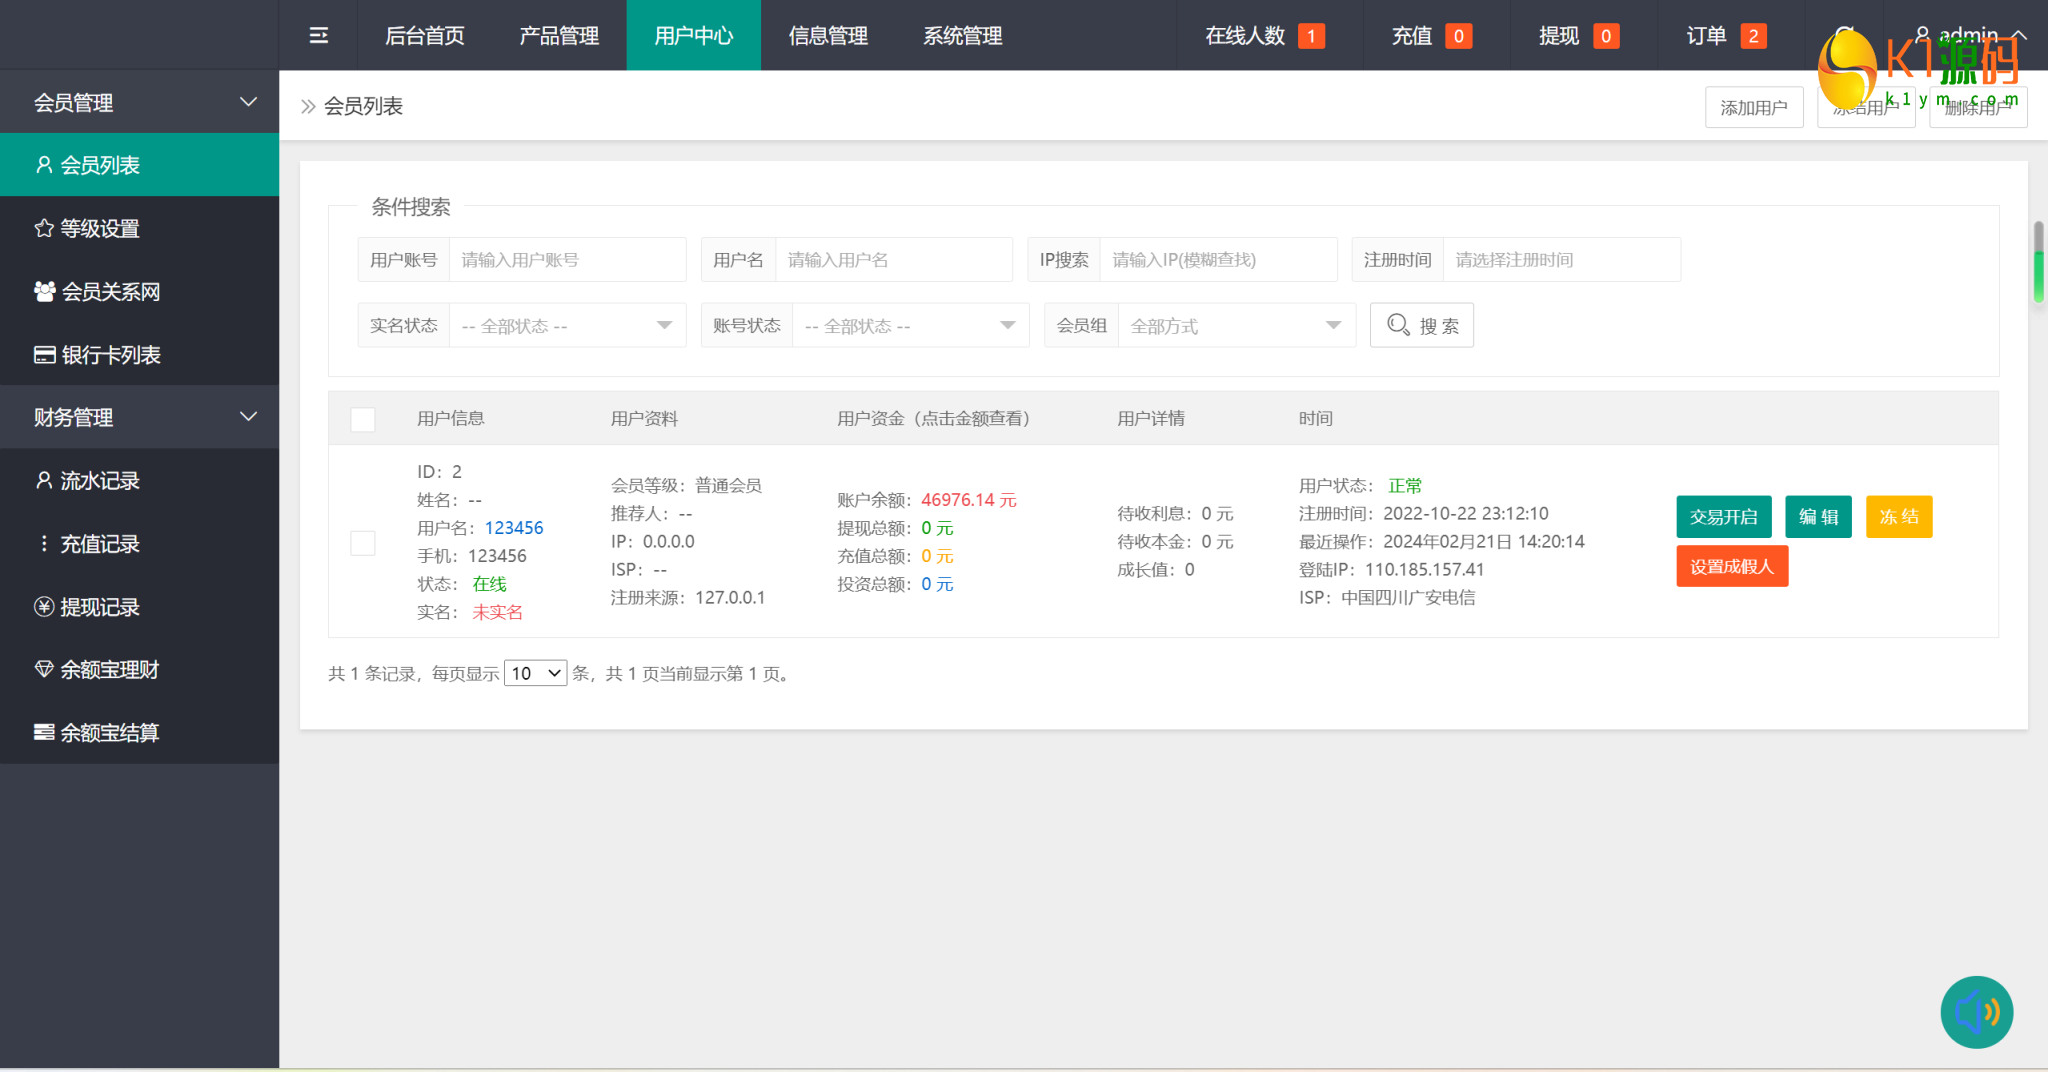2048x1072 pixels.
Task: Switch to 产品管理 top tab
Action: click(x=559, y=36)
